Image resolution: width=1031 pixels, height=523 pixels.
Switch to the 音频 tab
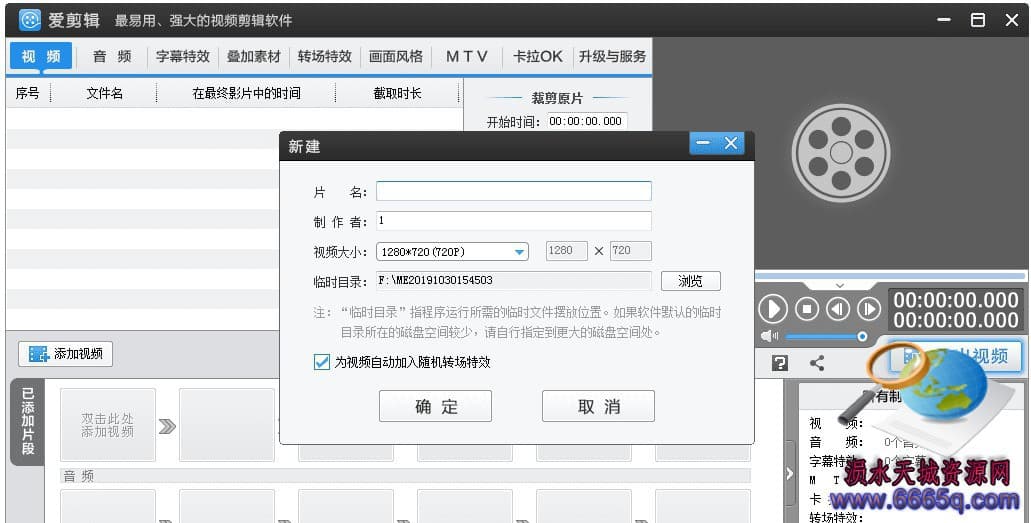click(x=112, y=57)
